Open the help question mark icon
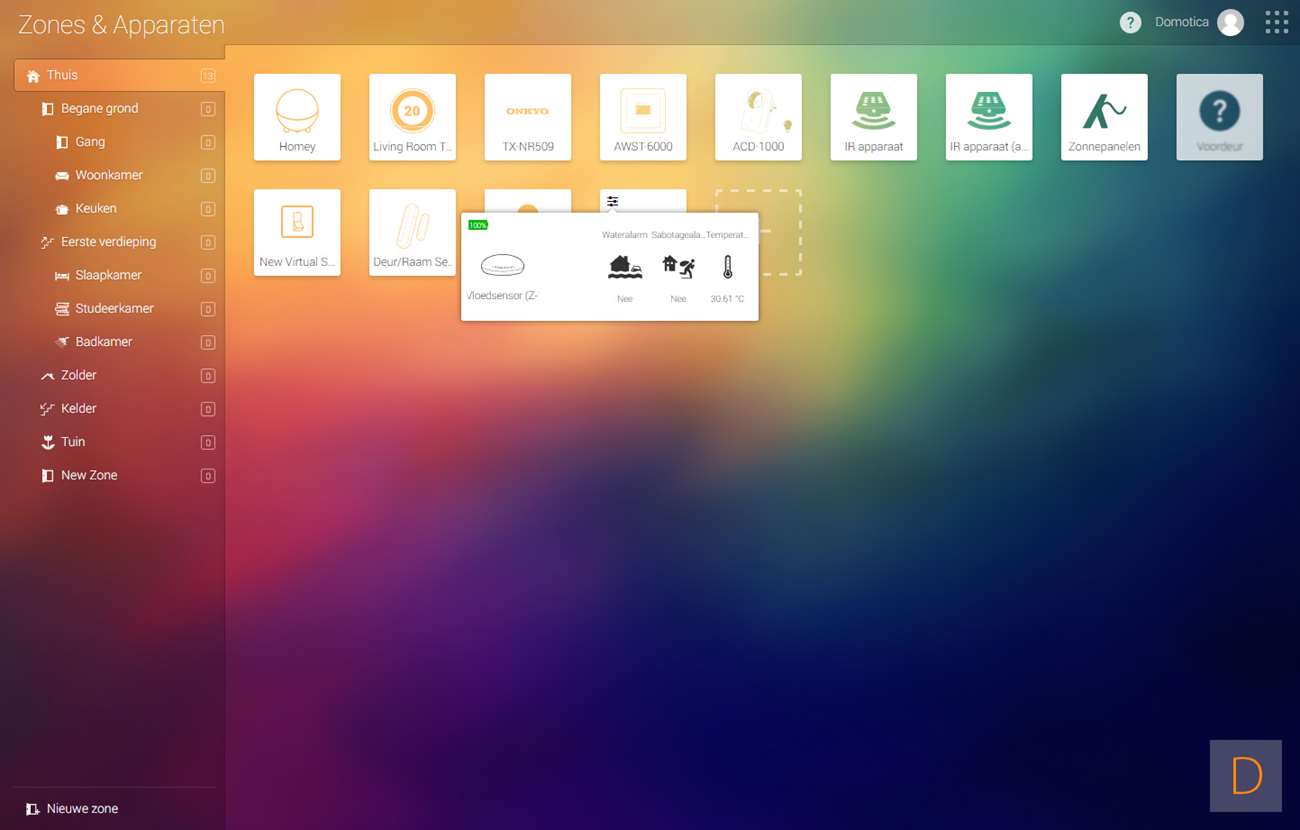Screen dimensions: 1300x830 pos(1130,23)
